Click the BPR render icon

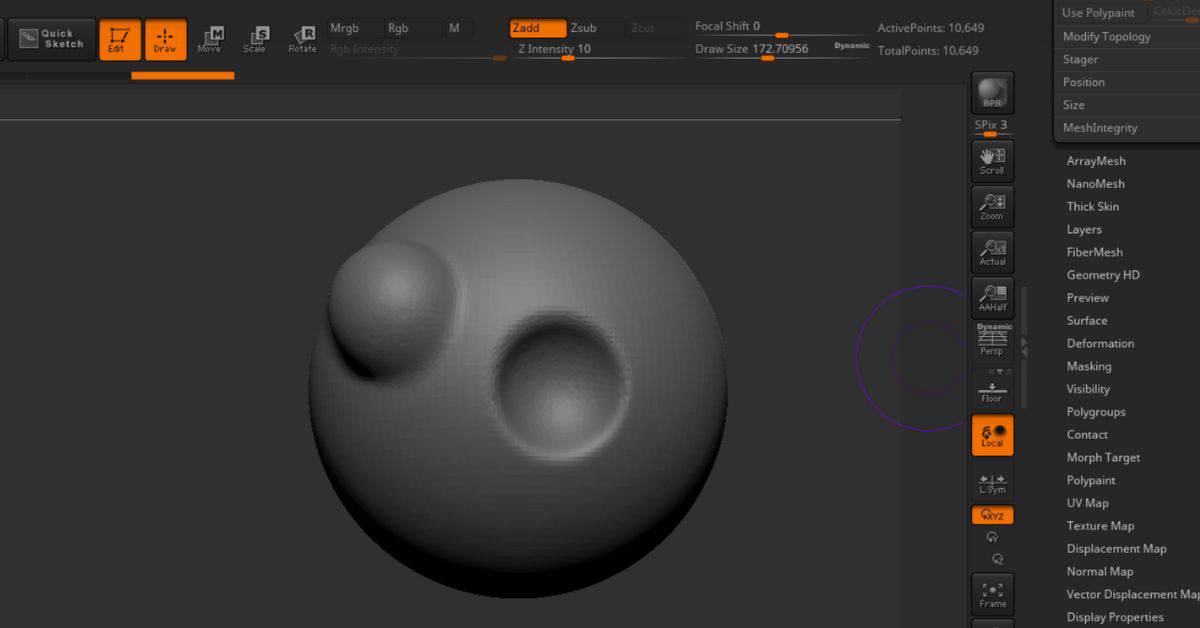tap(992, 93)
